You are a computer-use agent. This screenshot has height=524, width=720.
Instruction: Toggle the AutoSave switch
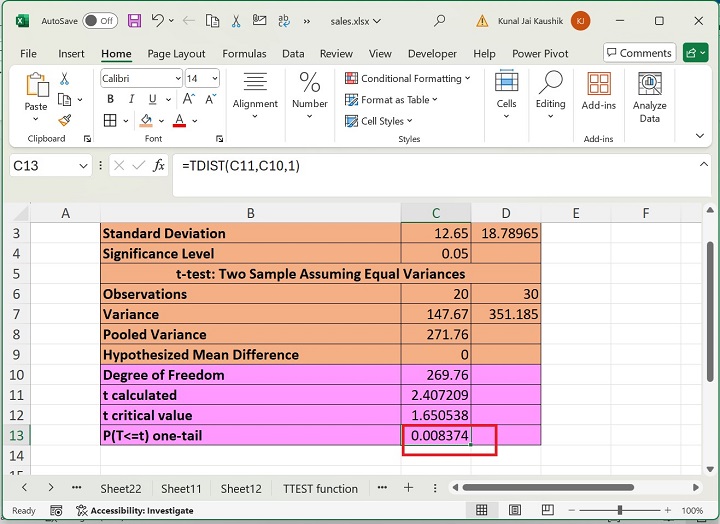[x=99, y=20]
